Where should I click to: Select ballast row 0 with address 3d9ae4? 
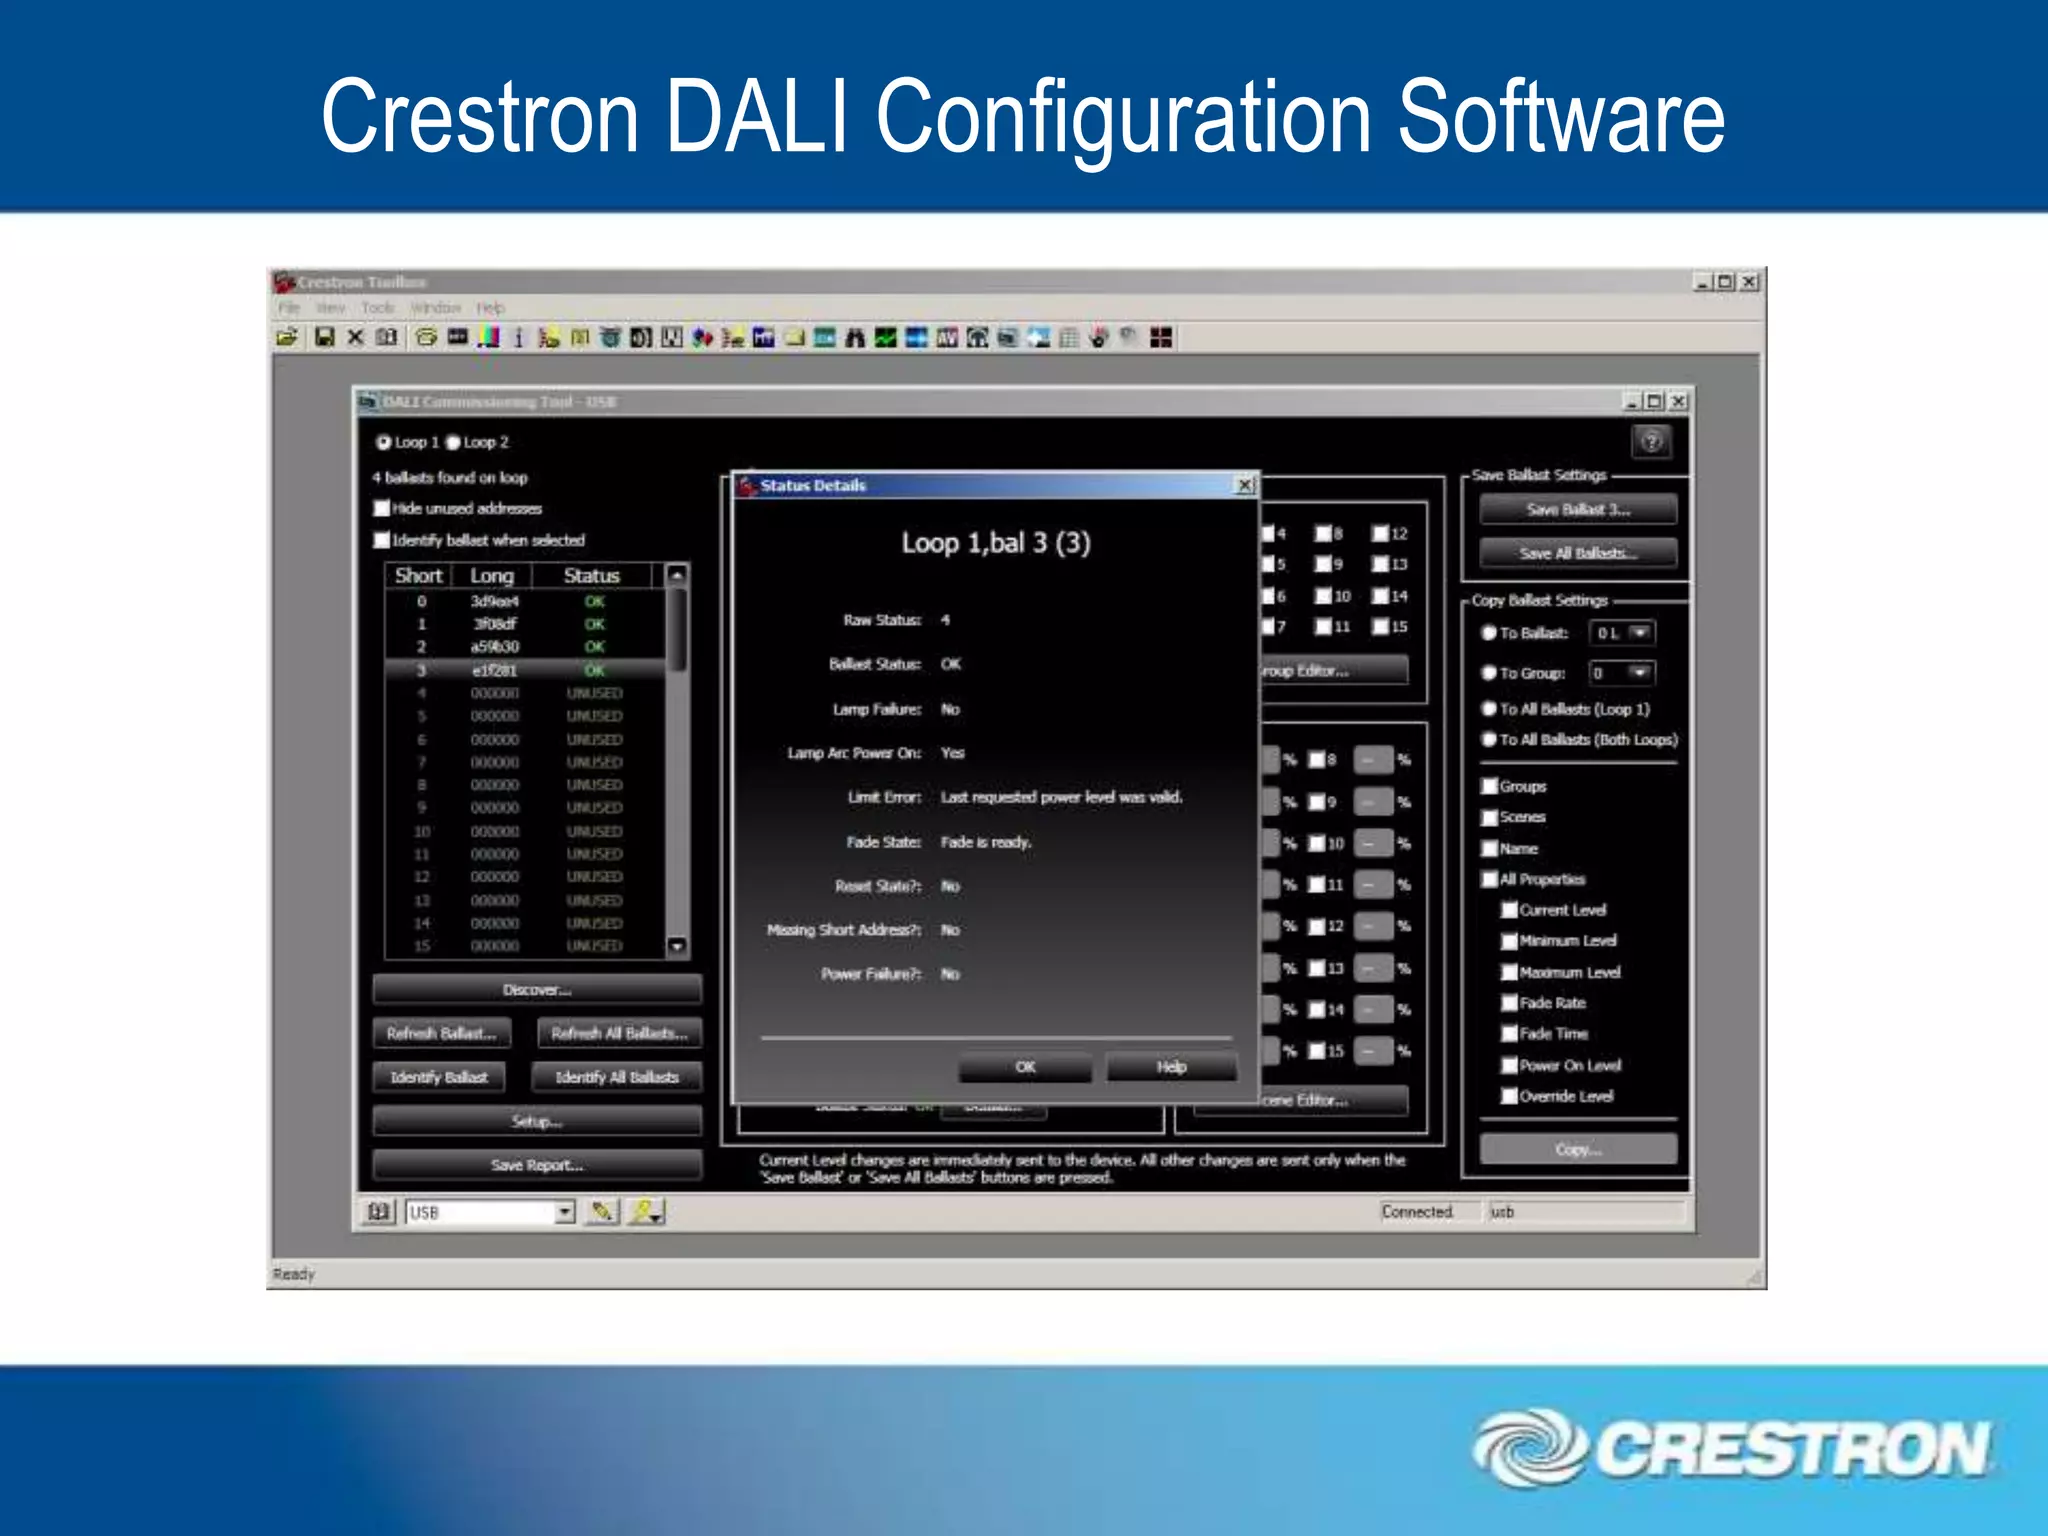(525, 601)
